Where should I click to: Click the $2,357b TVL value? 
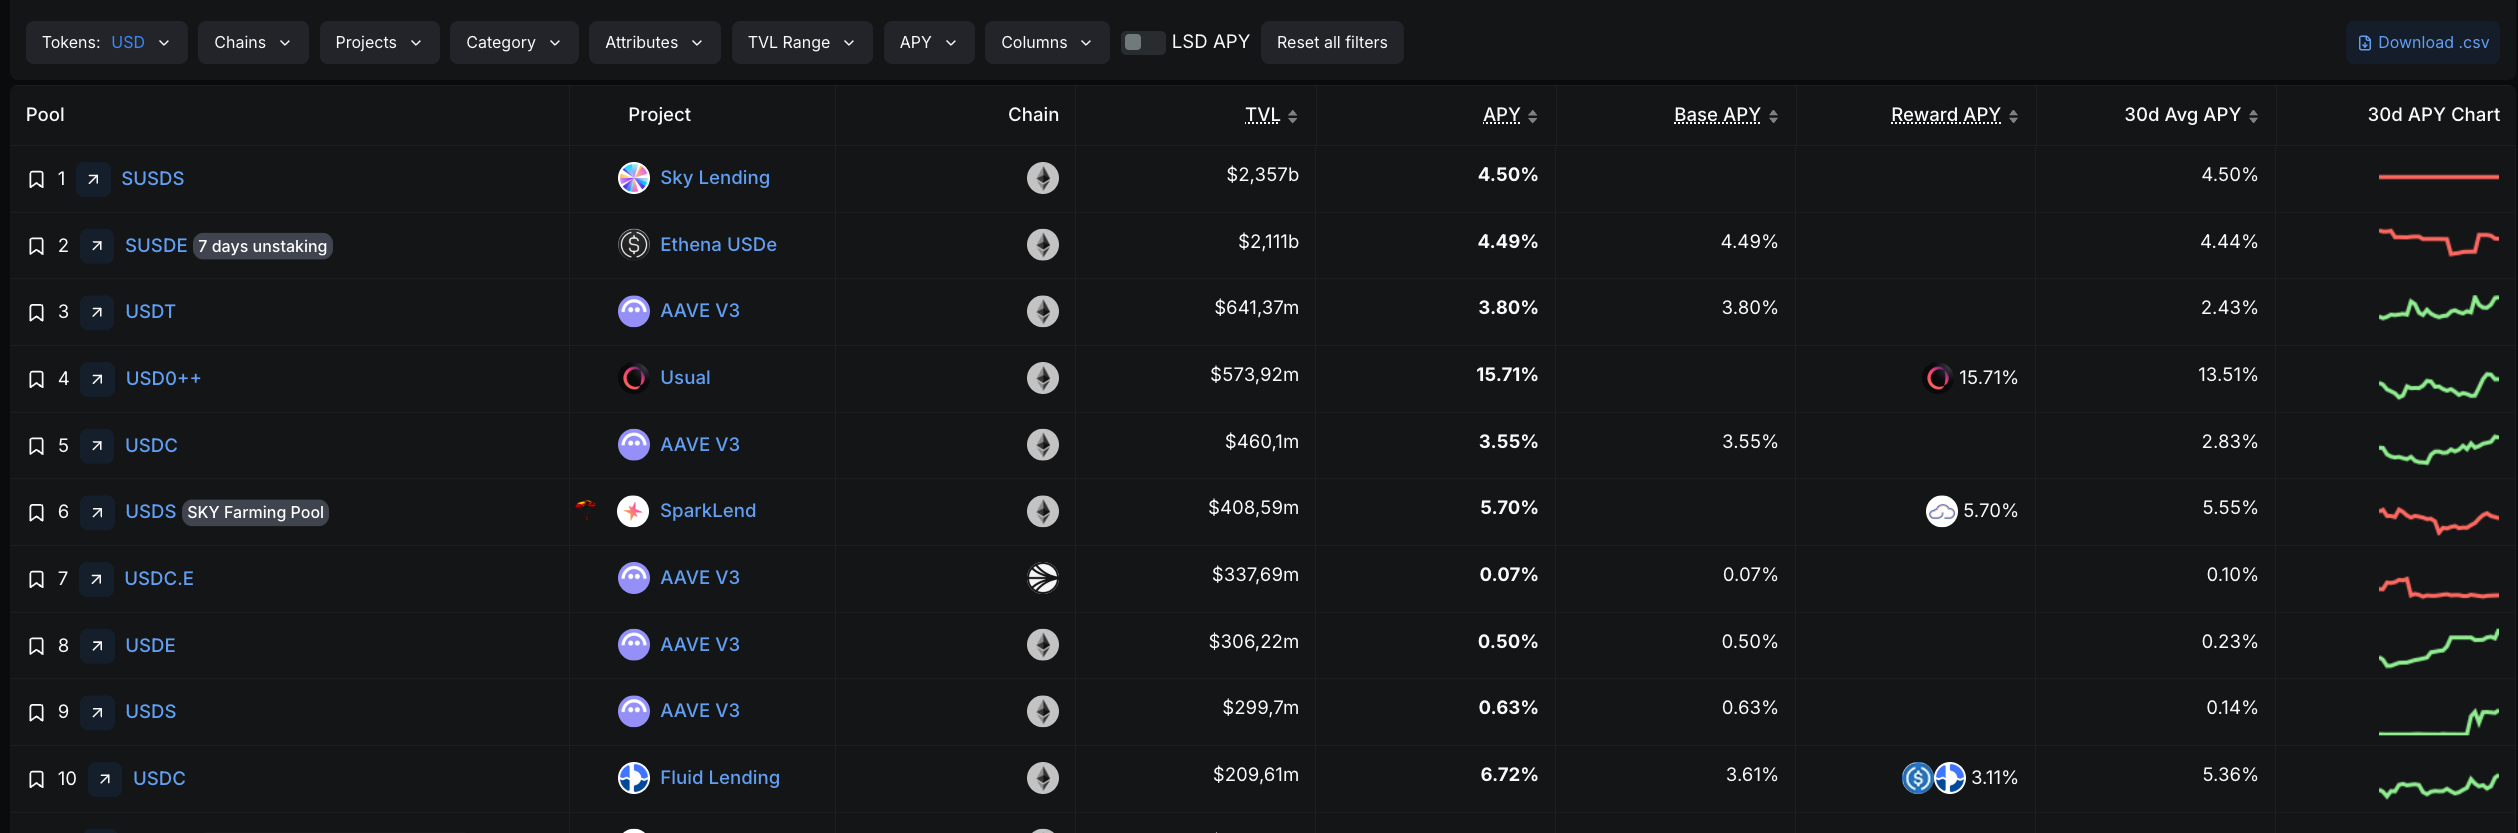pos(1262,175)
